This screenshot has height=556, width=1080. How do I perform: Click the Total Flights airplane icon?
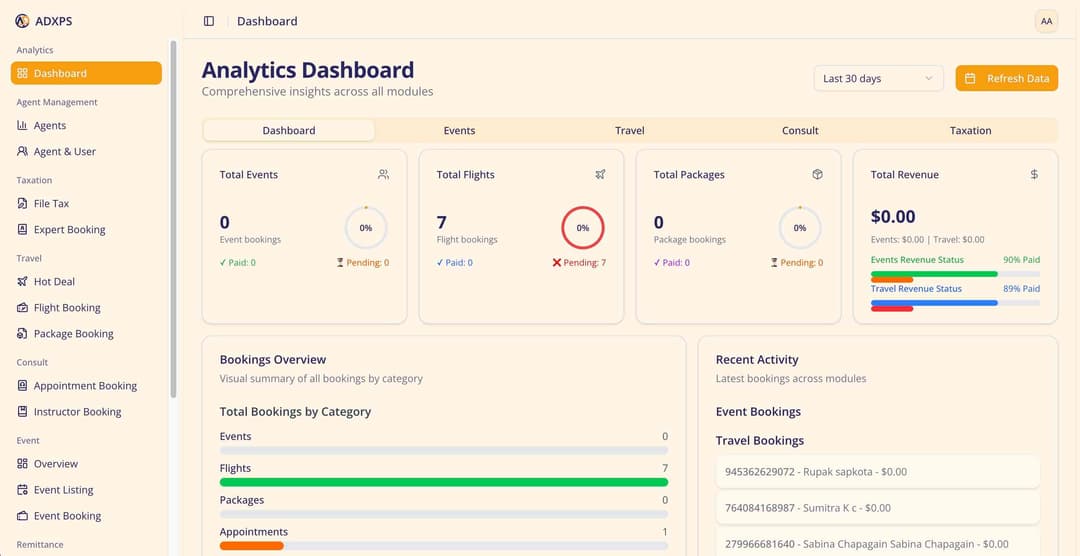point(600,174)
